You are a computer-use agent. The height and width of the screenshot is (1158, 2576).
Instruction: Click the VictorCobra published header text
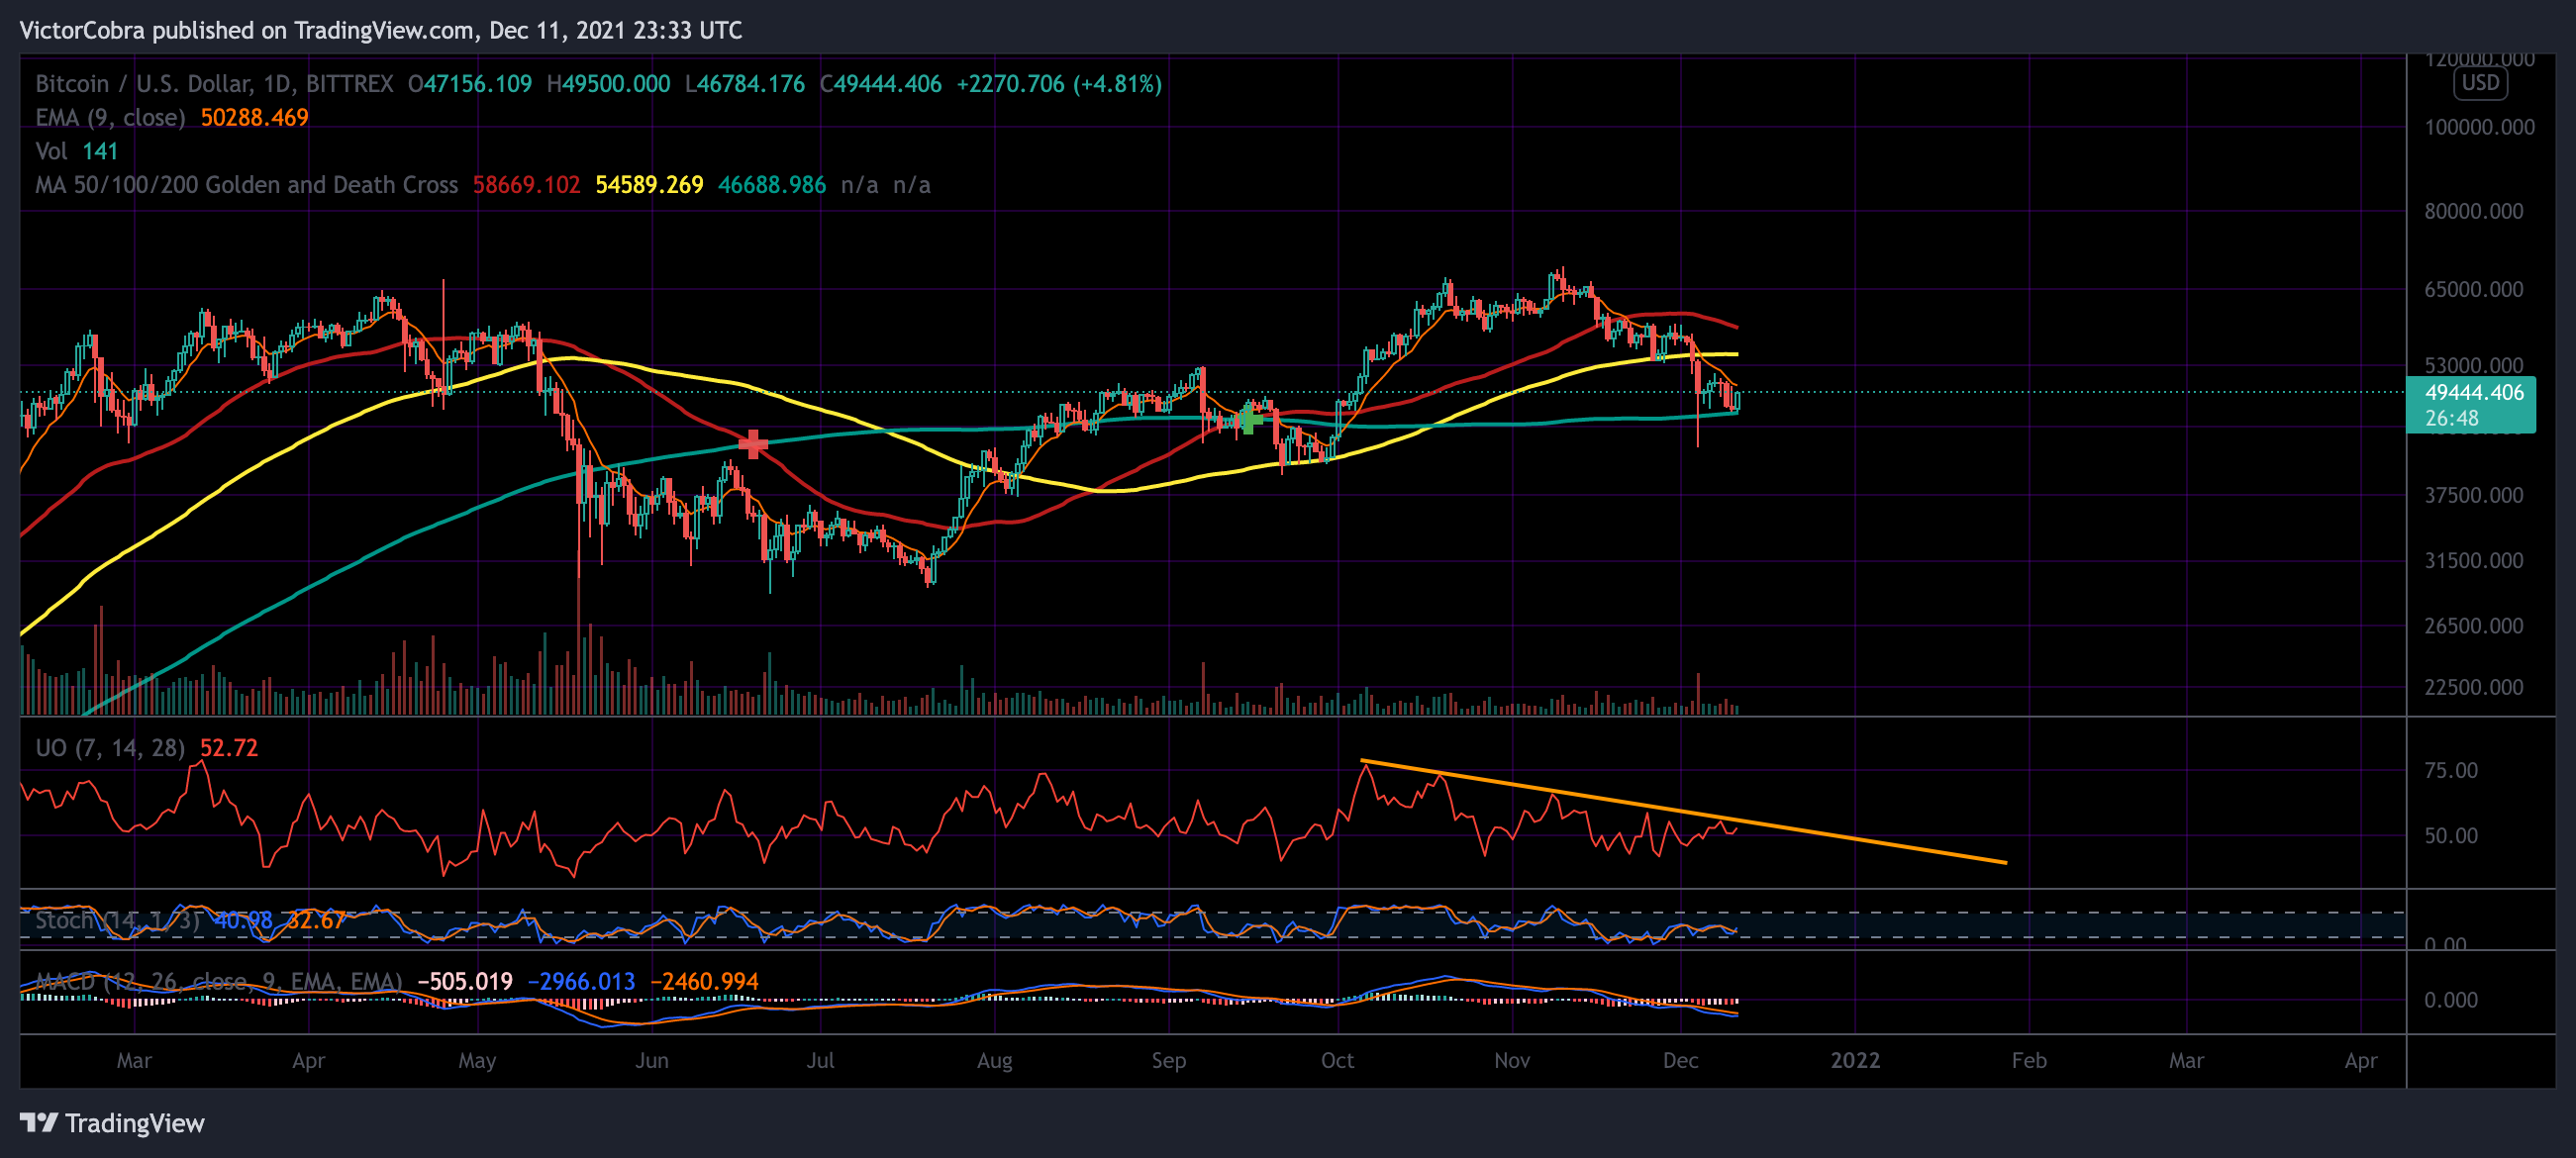pyautogui.click(x=381, y=30)
